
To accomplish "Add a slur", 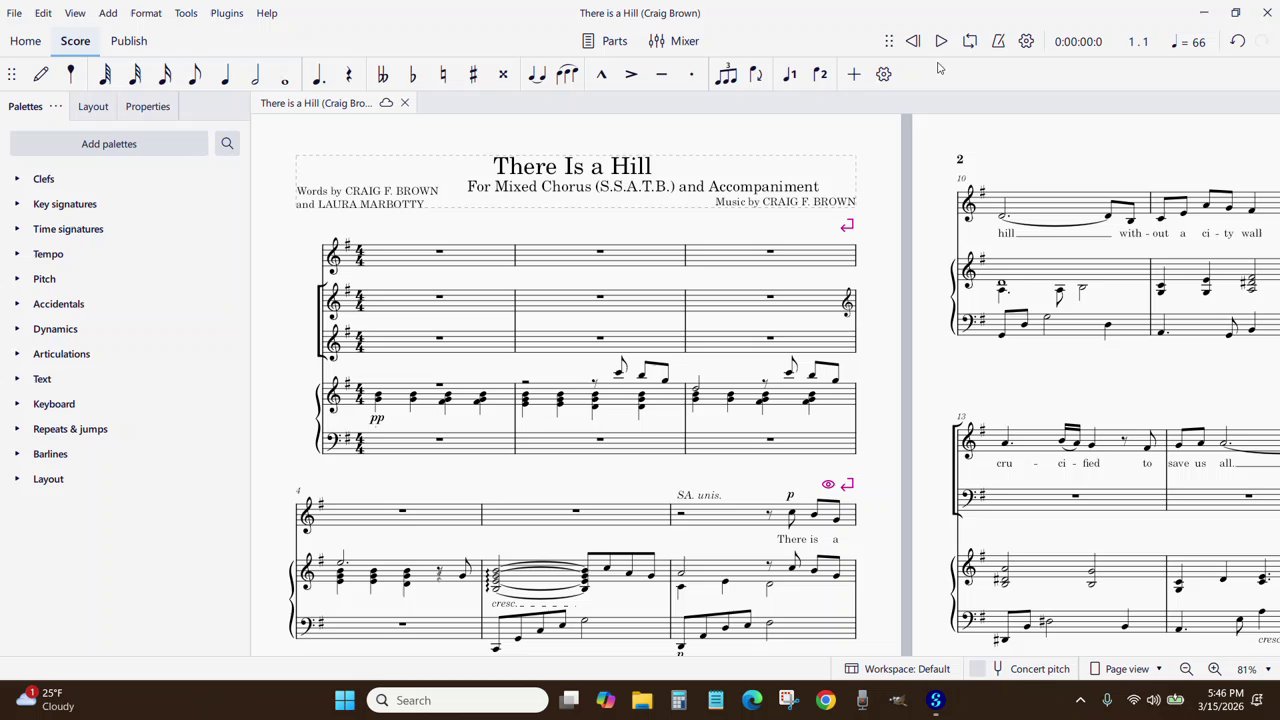I will pyautogui.click(x=567, y=74).
